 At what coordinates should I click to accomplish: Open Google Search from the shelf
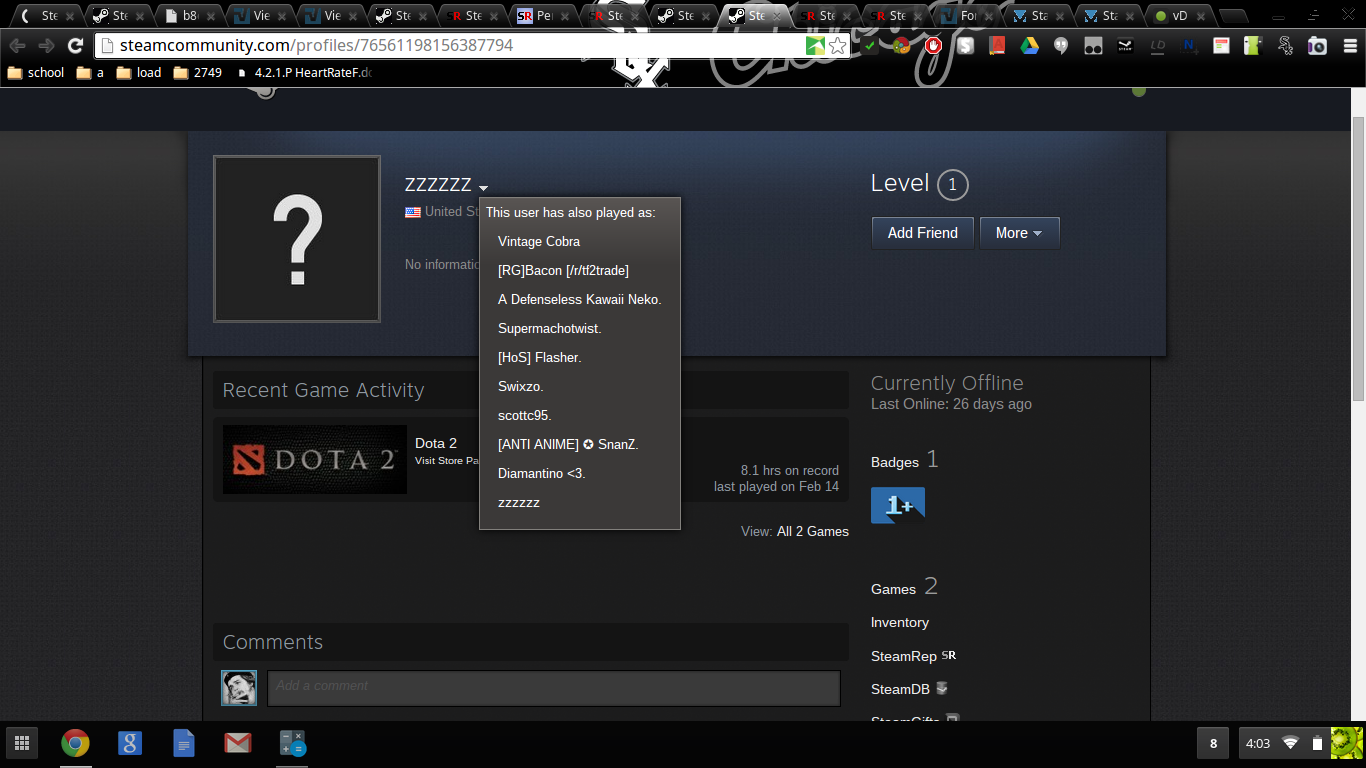tap(129, 743)
